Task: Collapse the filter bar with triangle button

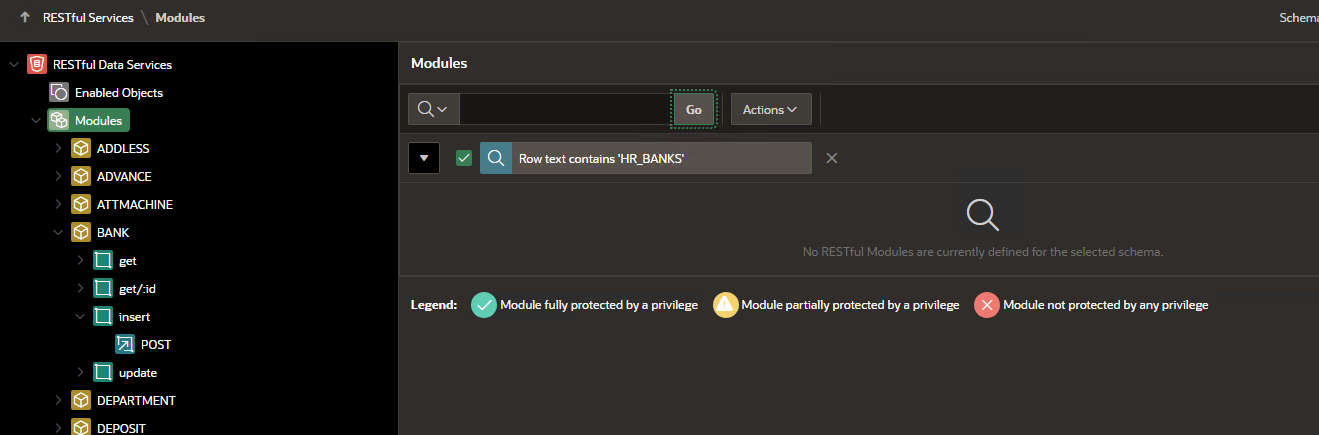Action: [424, 158]
